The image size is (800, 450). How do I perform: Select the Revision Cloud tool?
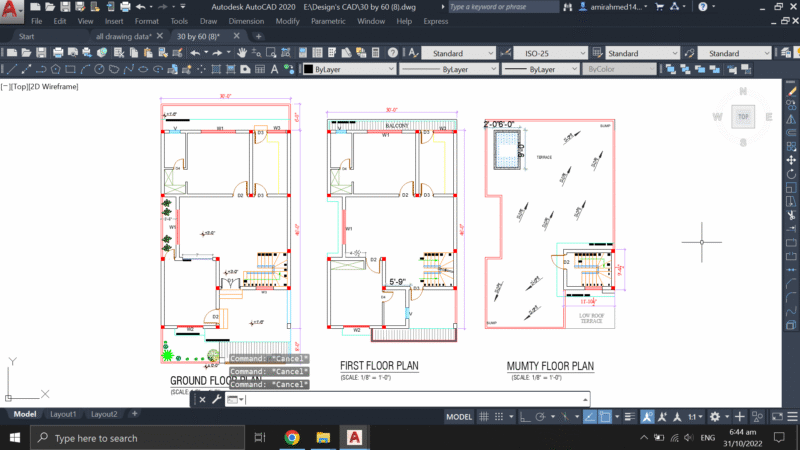(114, 69)
